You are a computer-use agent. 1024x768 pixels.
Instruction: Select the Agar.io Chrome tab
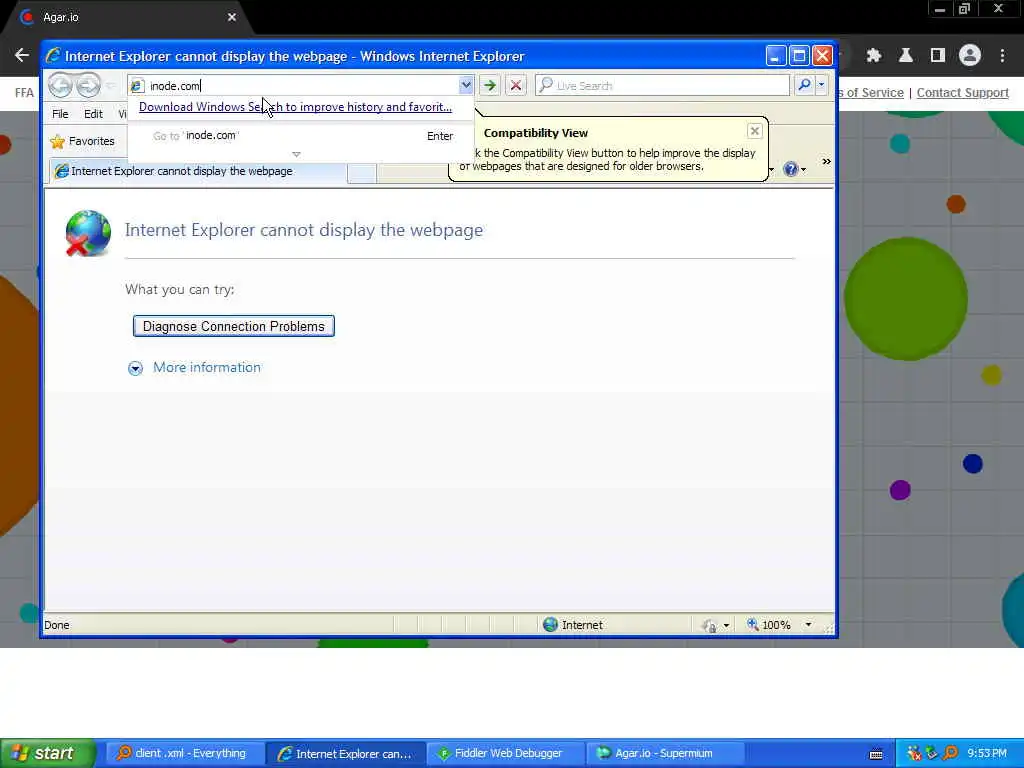coord(124,18)
